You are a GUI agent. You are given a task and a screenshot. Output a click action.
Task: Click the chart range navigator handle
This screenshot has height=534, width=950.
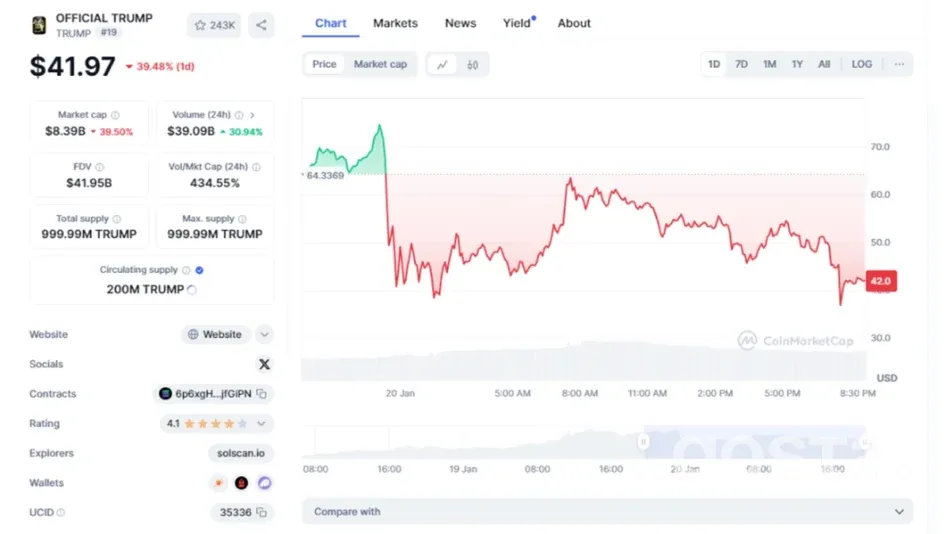[x=644, y=441]
